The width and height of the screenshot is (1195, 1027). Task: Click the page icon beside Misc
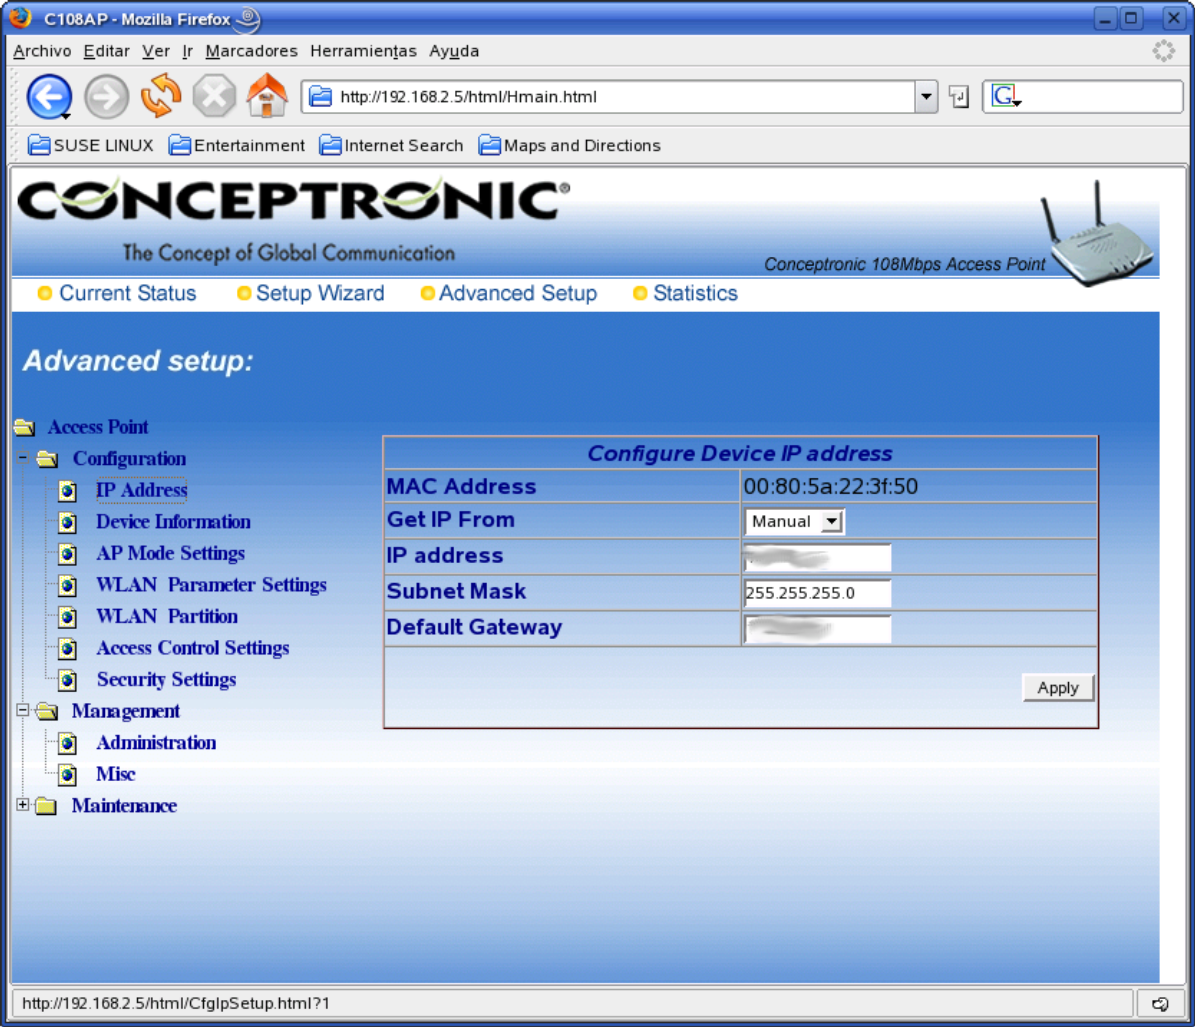[x=67, y=775]
